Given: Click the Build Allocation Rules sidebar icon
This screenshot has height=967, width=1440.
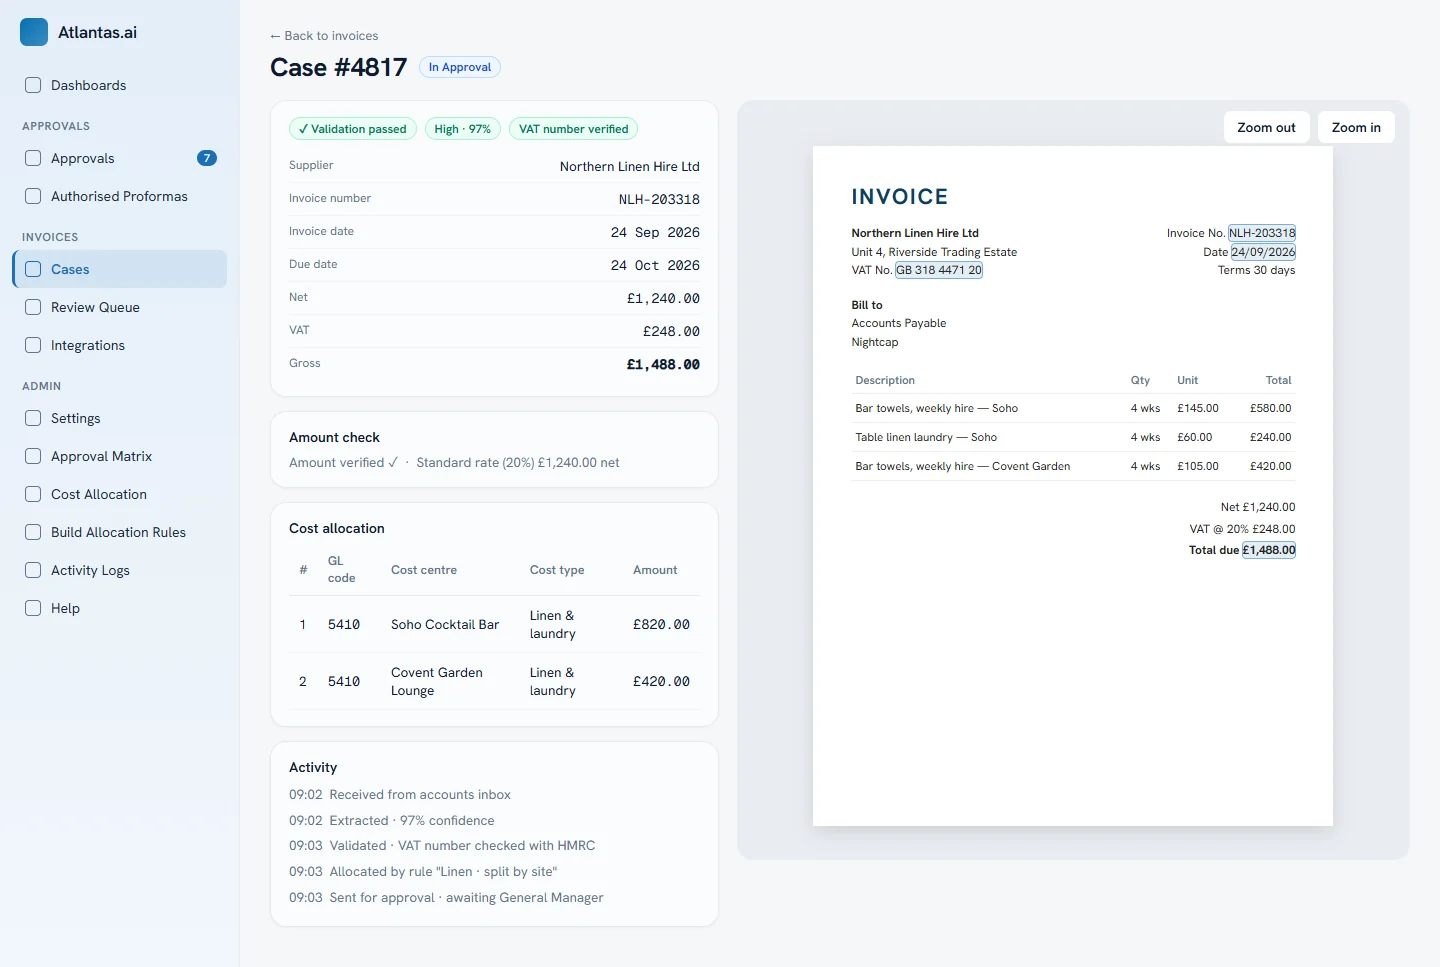Looking at the screenshot, I should (x=33, y=532).
